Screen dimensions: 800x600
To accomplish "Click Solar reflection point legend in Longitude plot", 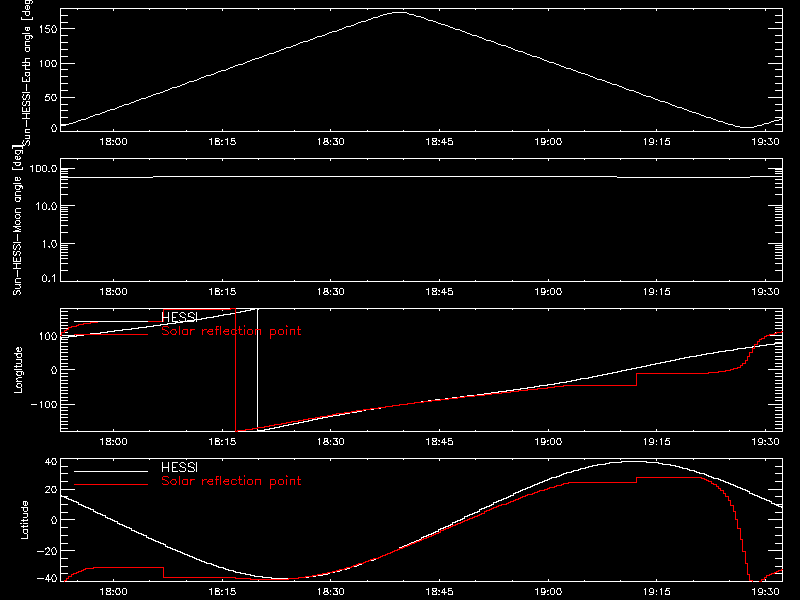I will coord(231,331).
